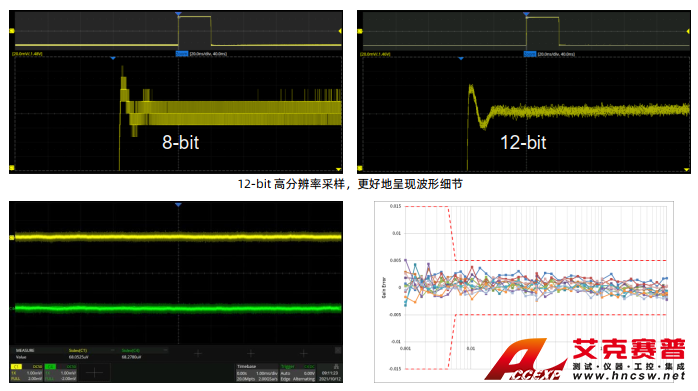Expand the Sdev(C1) measurement dropdown

pyautogui.click(x=112, y=350)
